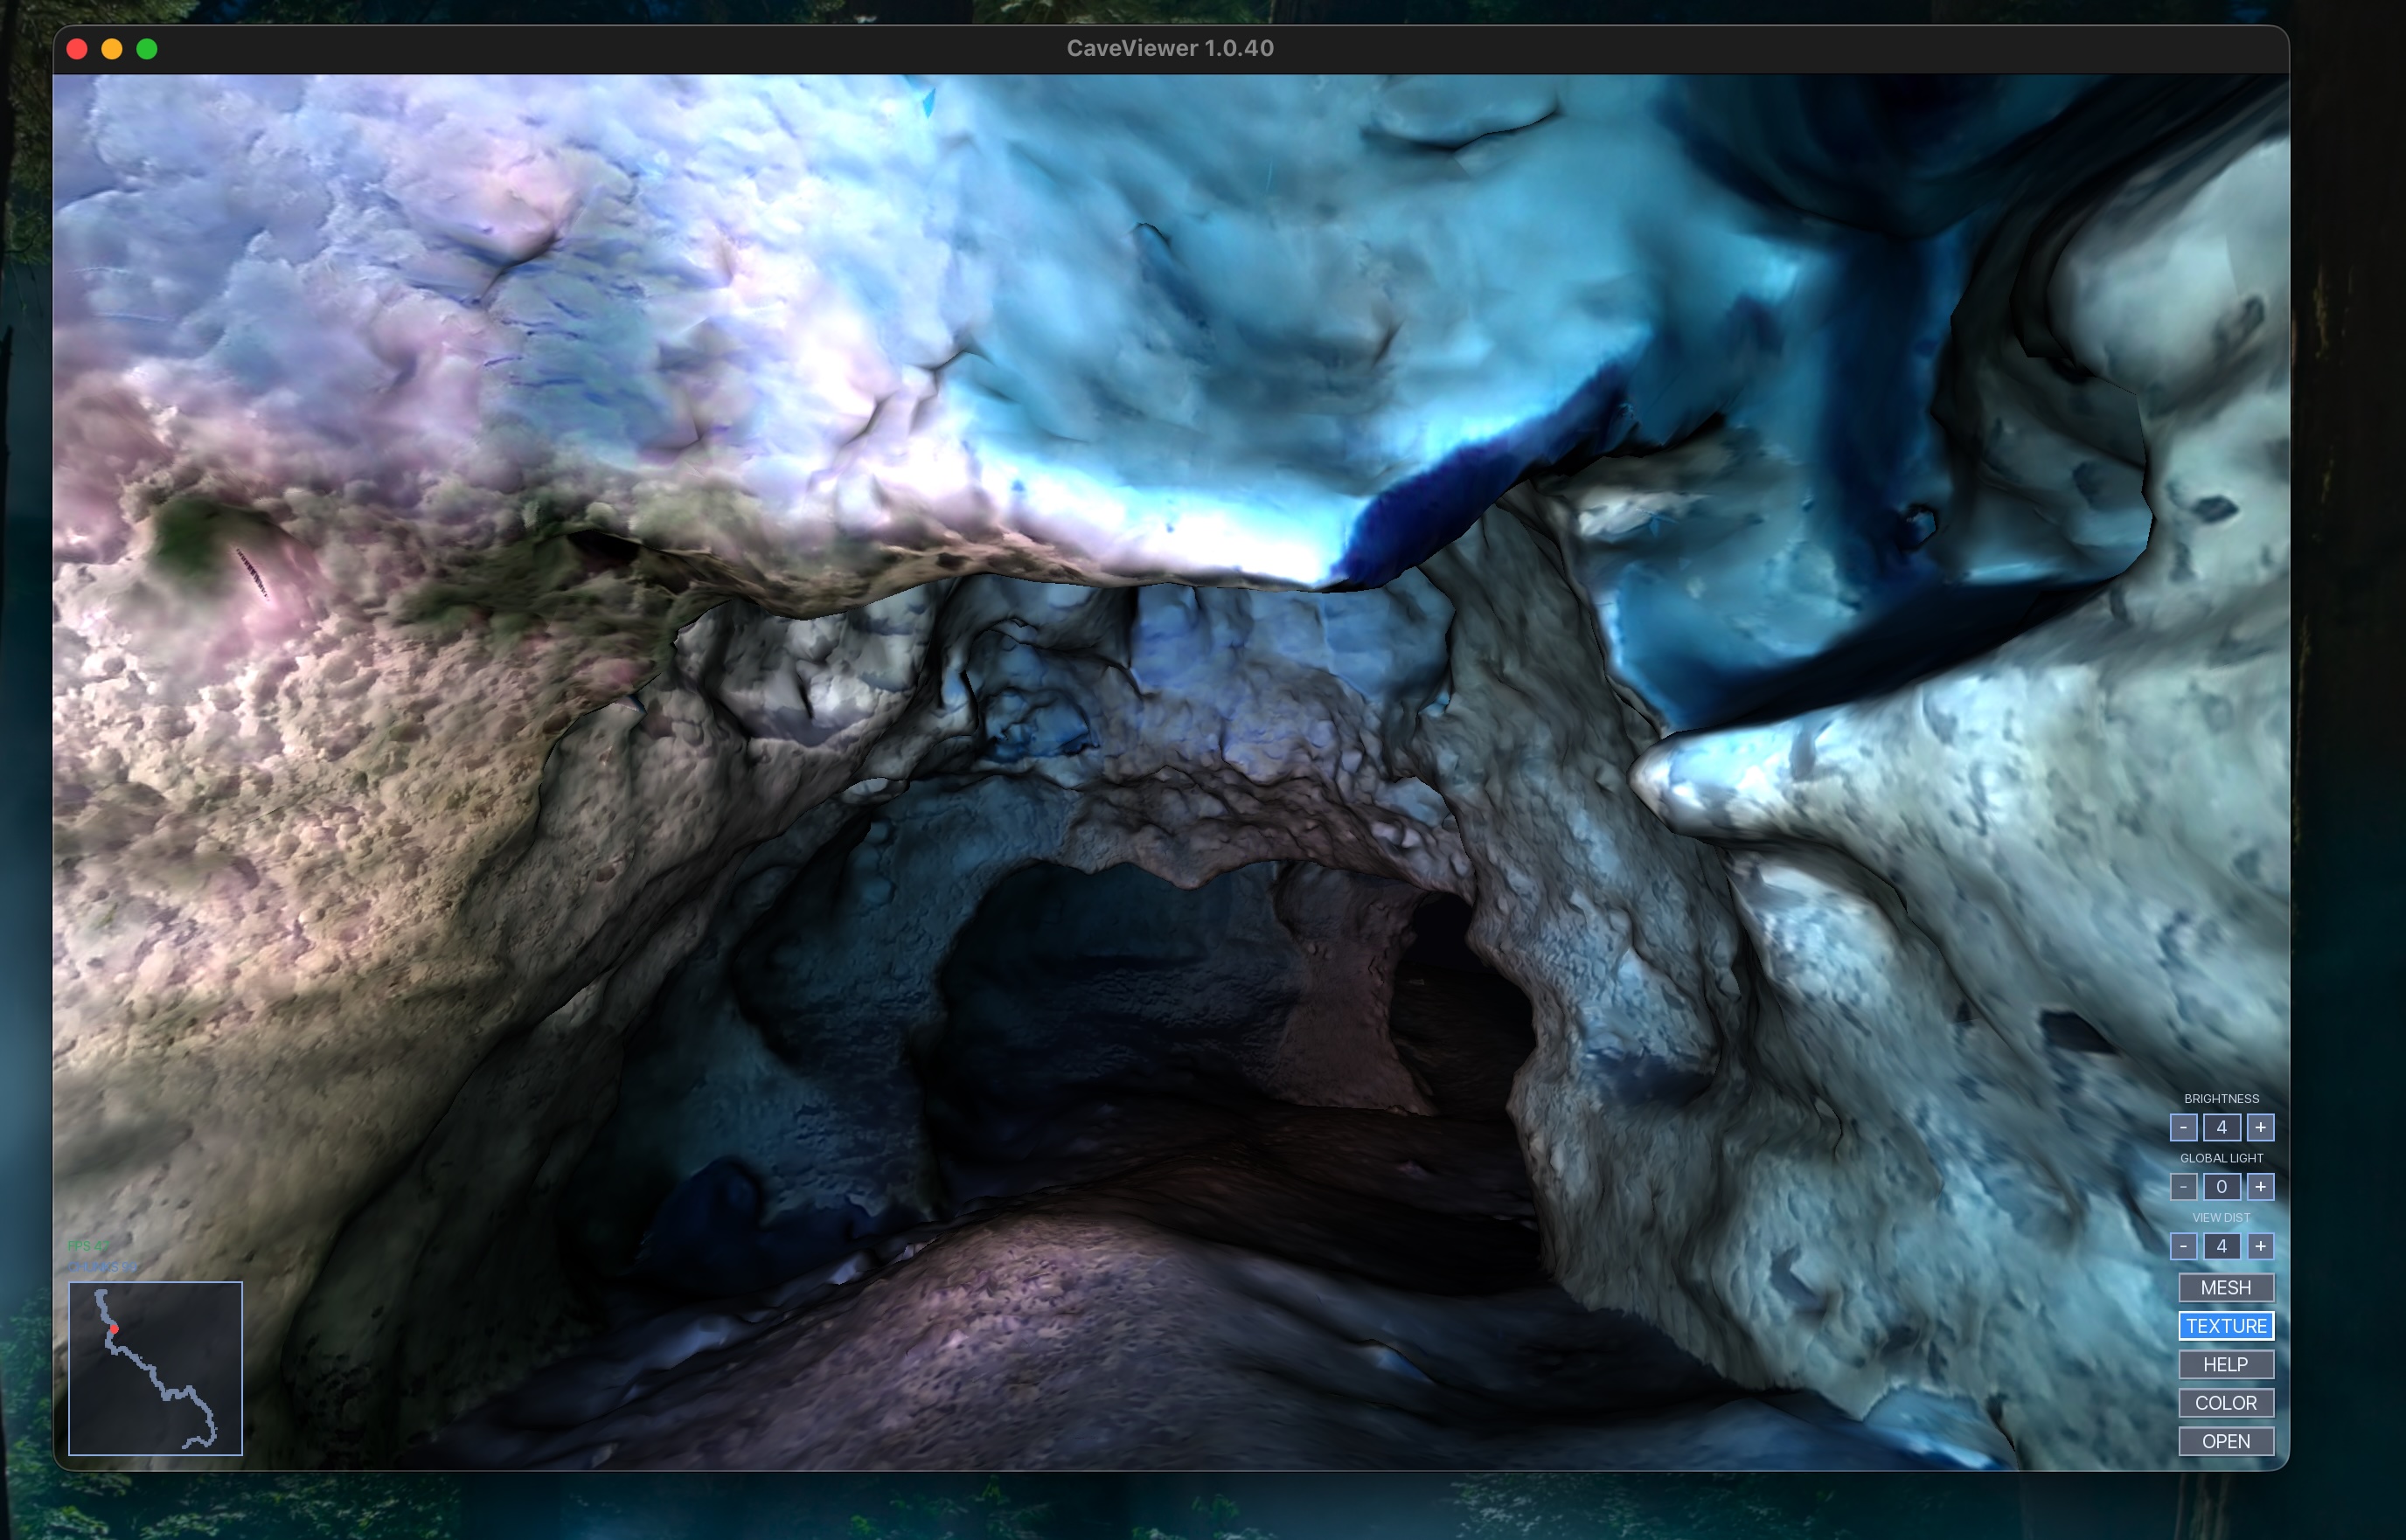
Task: Toggle the COLOR option
Action: coord(2226,1403)
